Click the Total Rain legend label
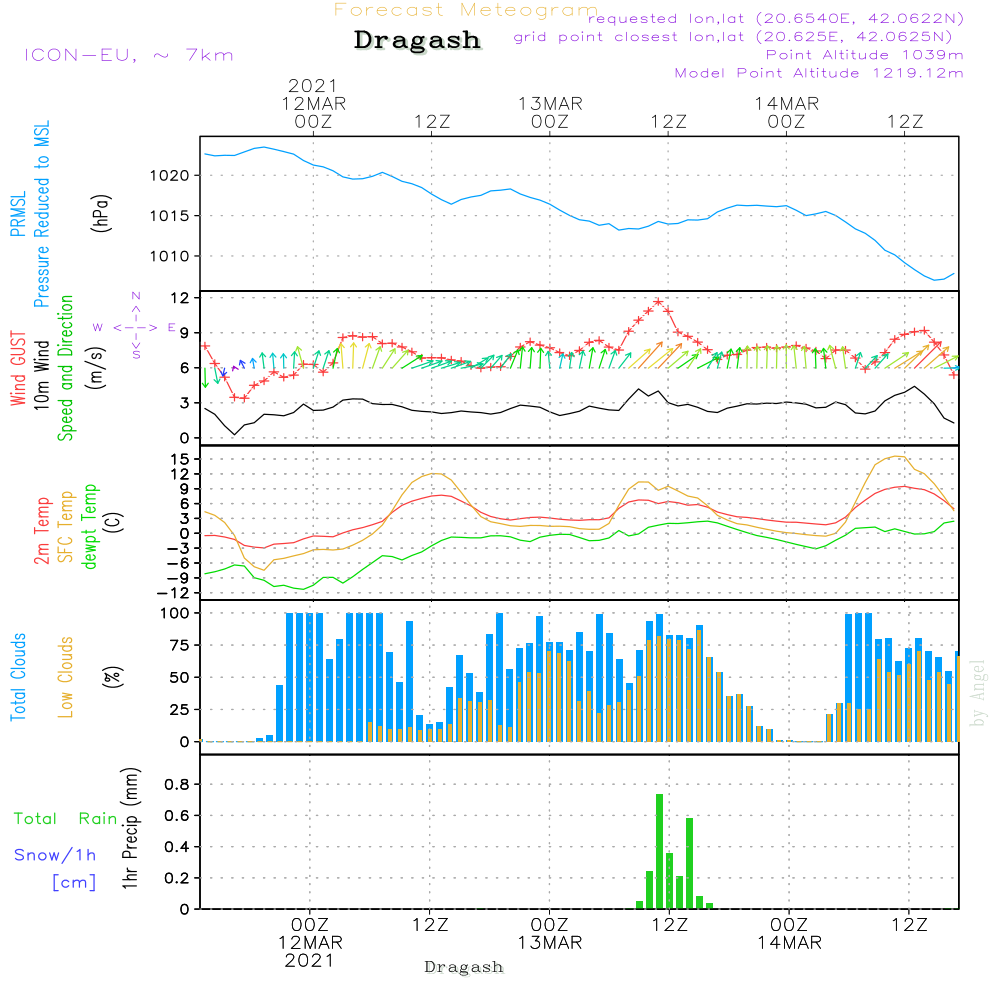The image size is (1000, 1000). 65,819
